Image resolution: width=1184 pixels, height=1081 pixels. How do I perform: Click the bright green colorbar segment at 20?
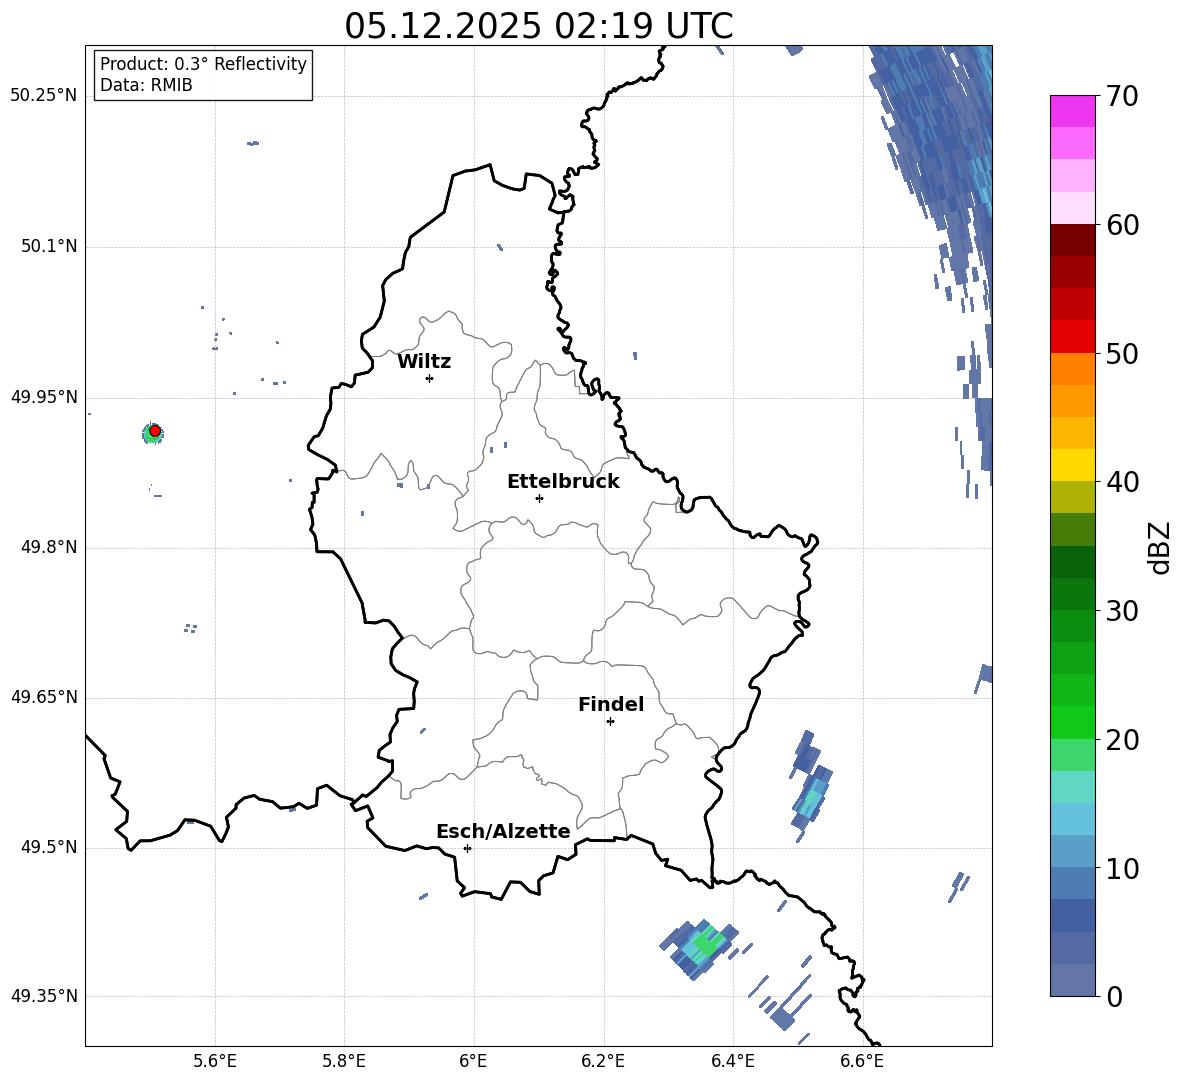coord(1072,722)
